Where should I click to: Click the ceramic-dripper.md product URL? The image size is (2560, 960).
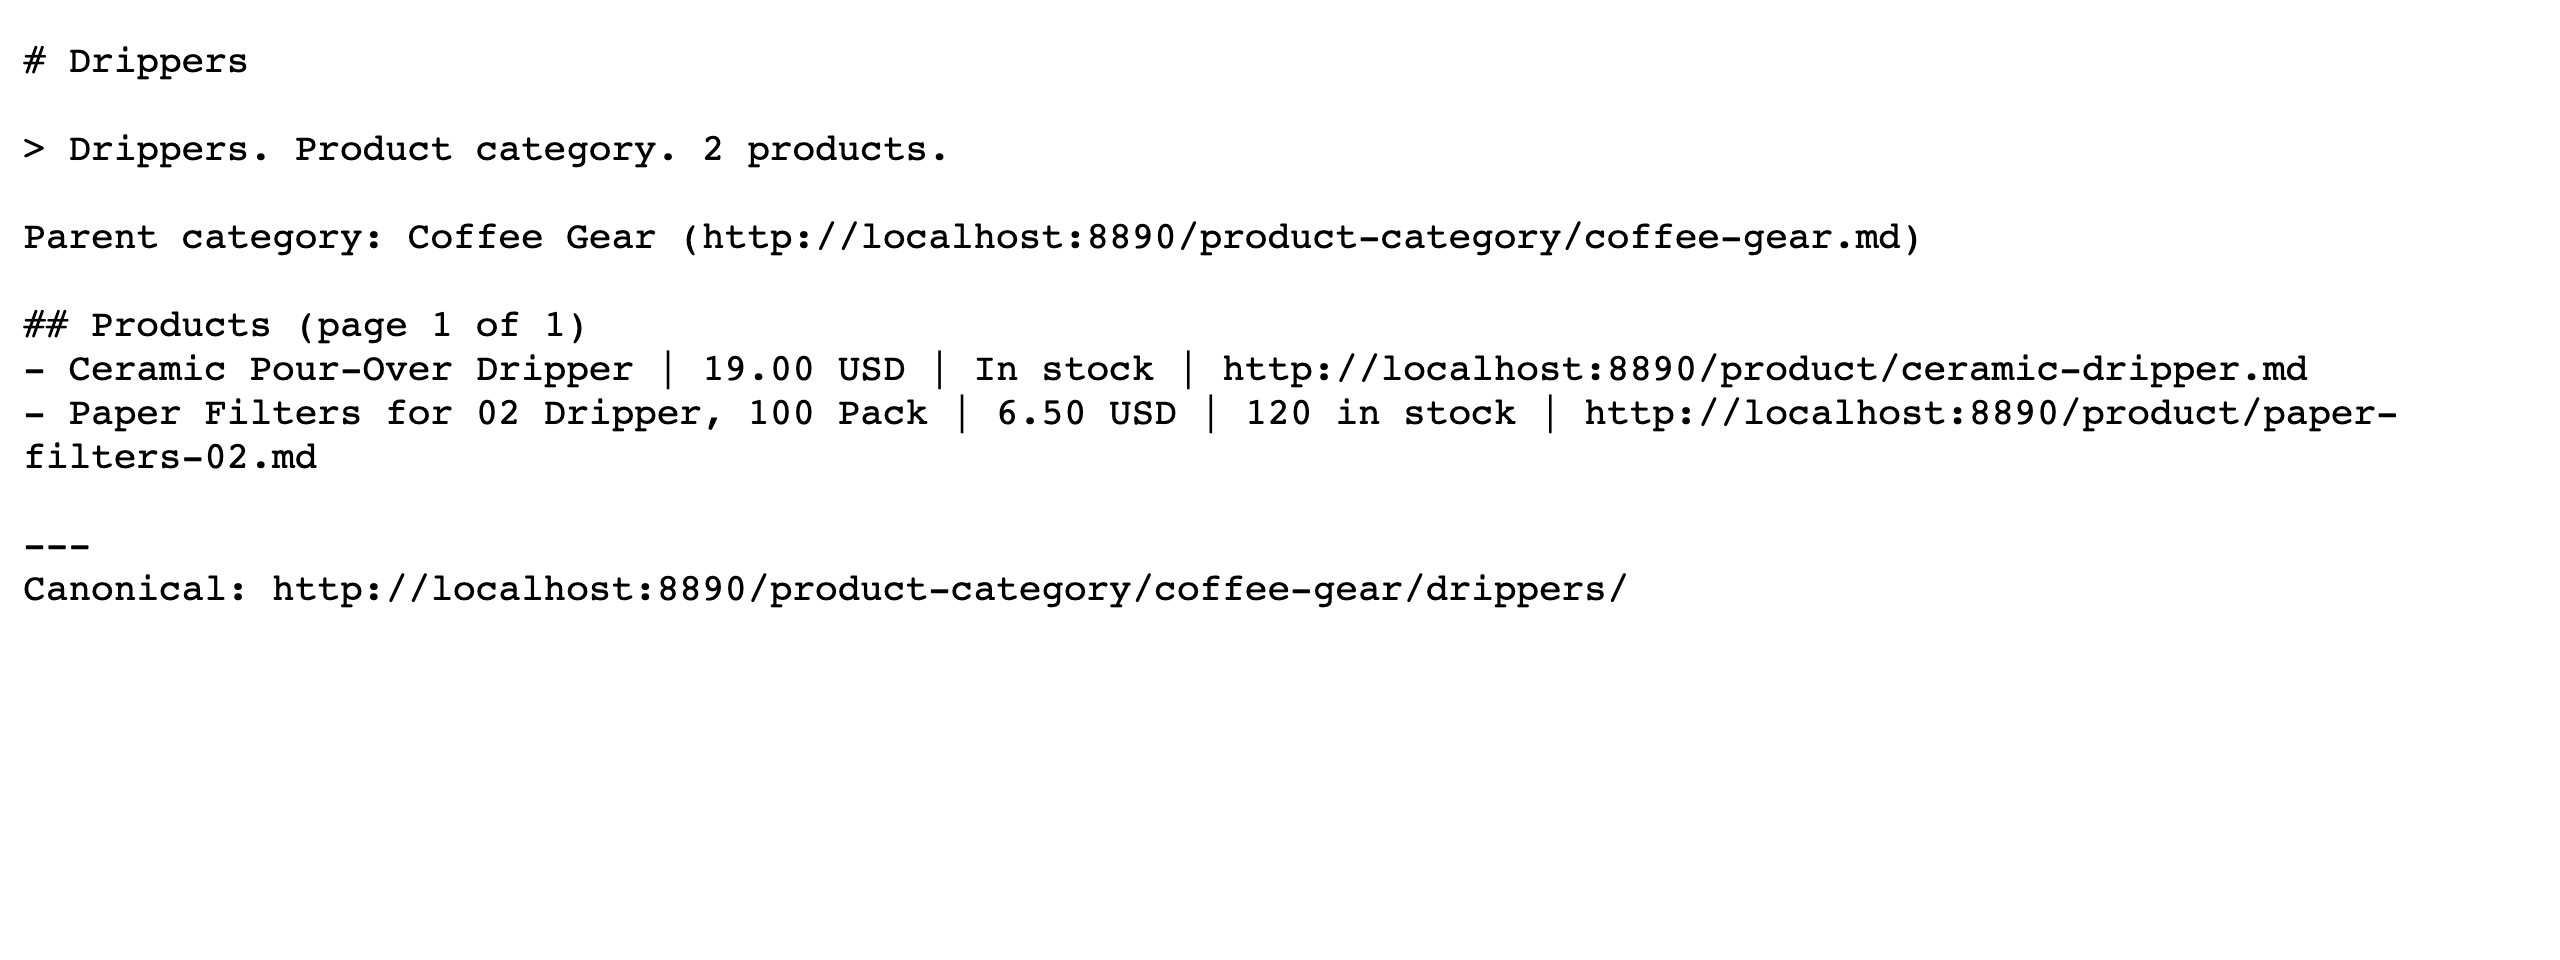(x=1765, y=370)
